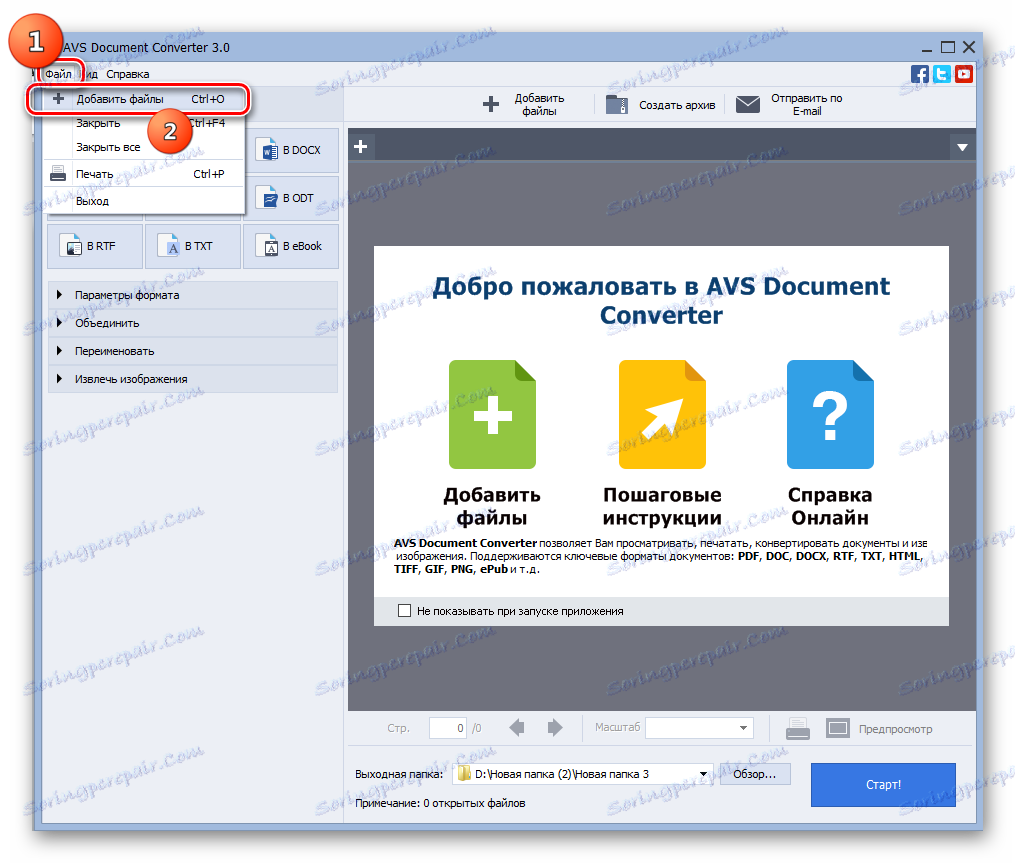Click Отправить по E-mail toolbar button
This screenshot has width=1015, height=863.
(x=790, y=104)
